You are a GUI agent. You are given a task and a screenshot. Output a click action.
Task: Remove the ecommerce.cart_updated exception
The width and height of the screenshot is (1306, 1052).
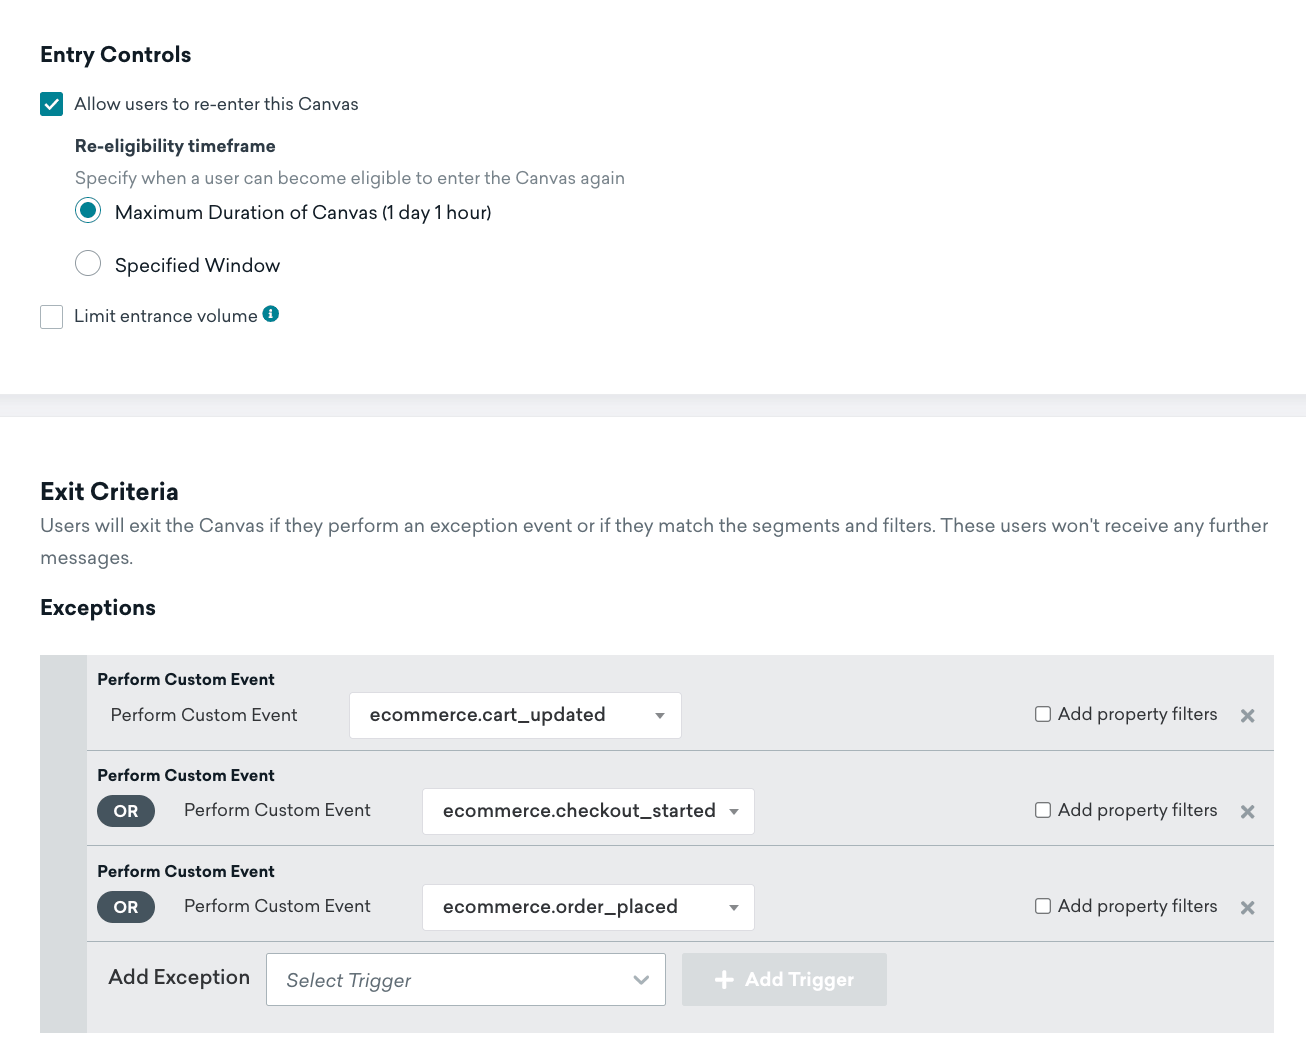(x=1247, y=716)
